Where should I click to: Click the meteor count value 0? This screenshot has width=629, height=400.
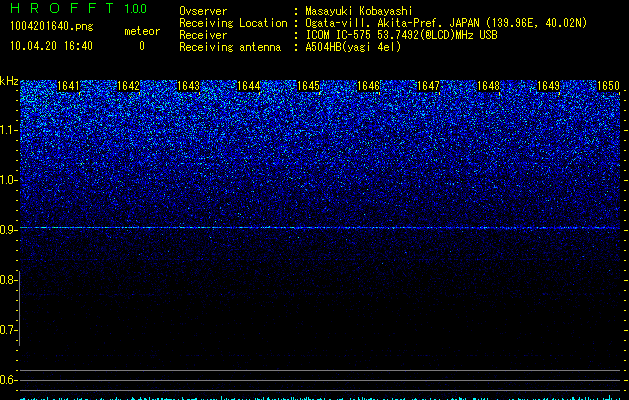pyautogui.click(x=142, y=46)
